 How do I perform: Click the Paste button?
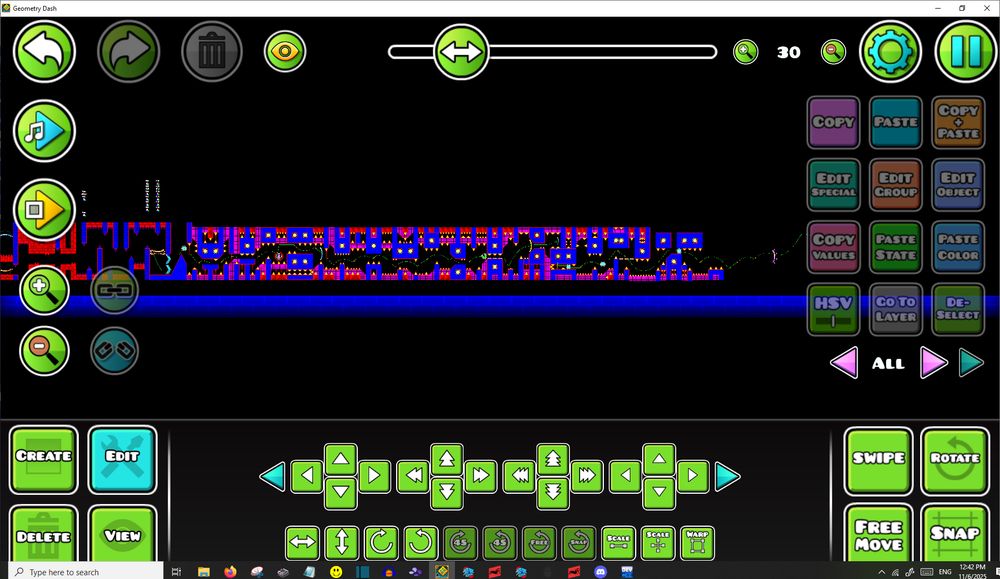tap(895, 122)
